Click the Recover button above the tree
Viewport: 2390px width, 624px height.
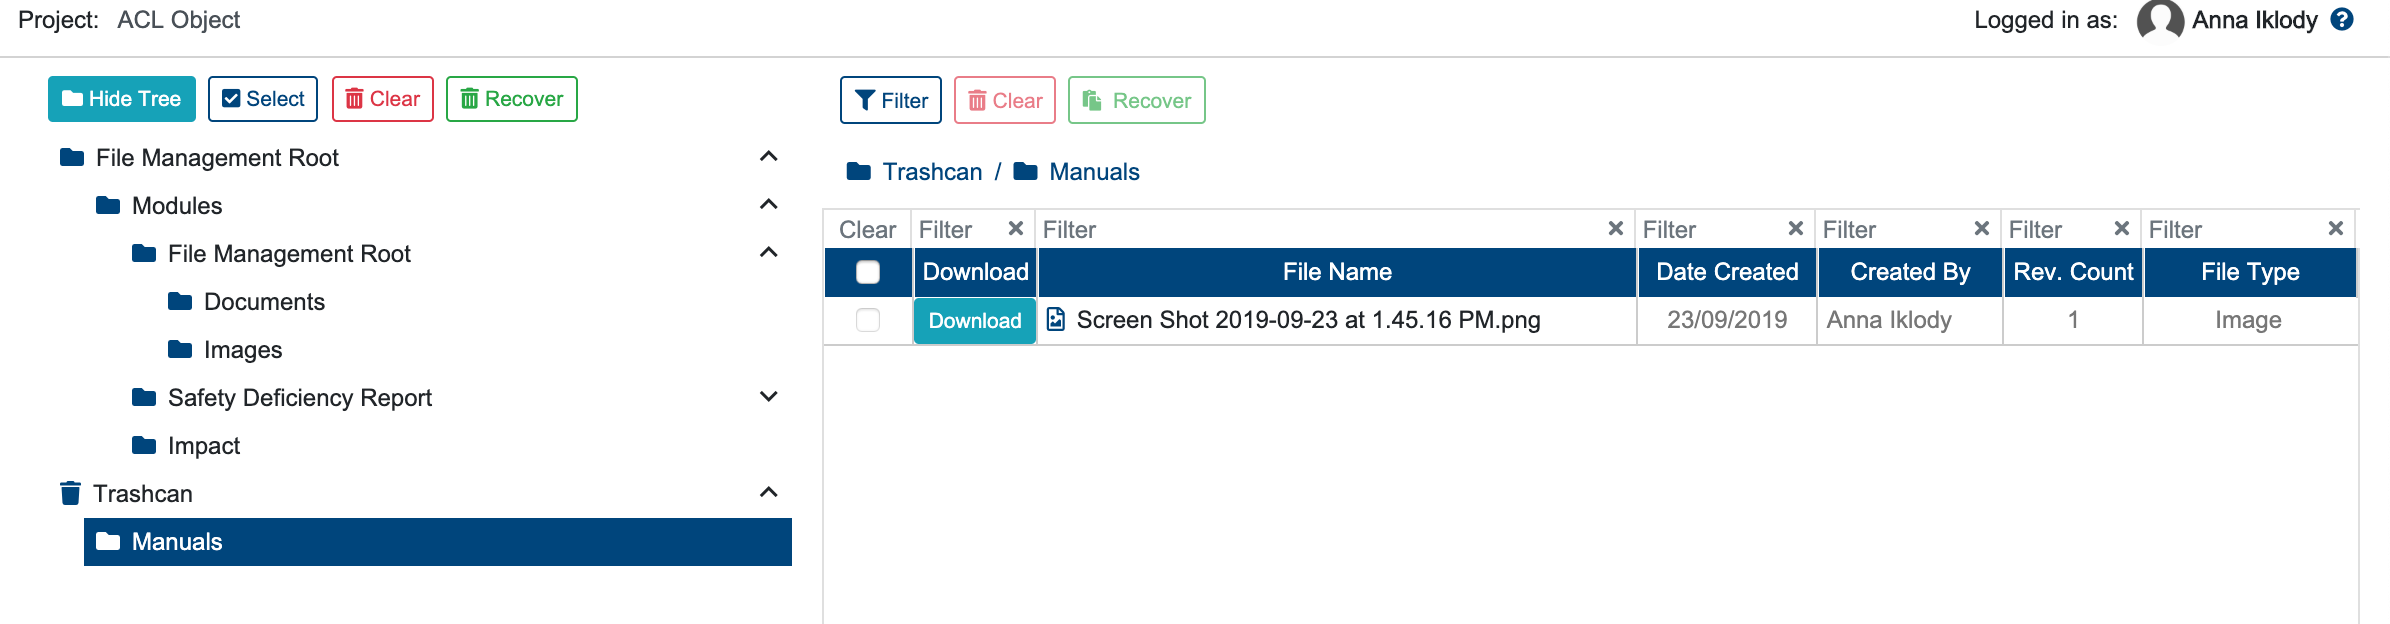512,99
